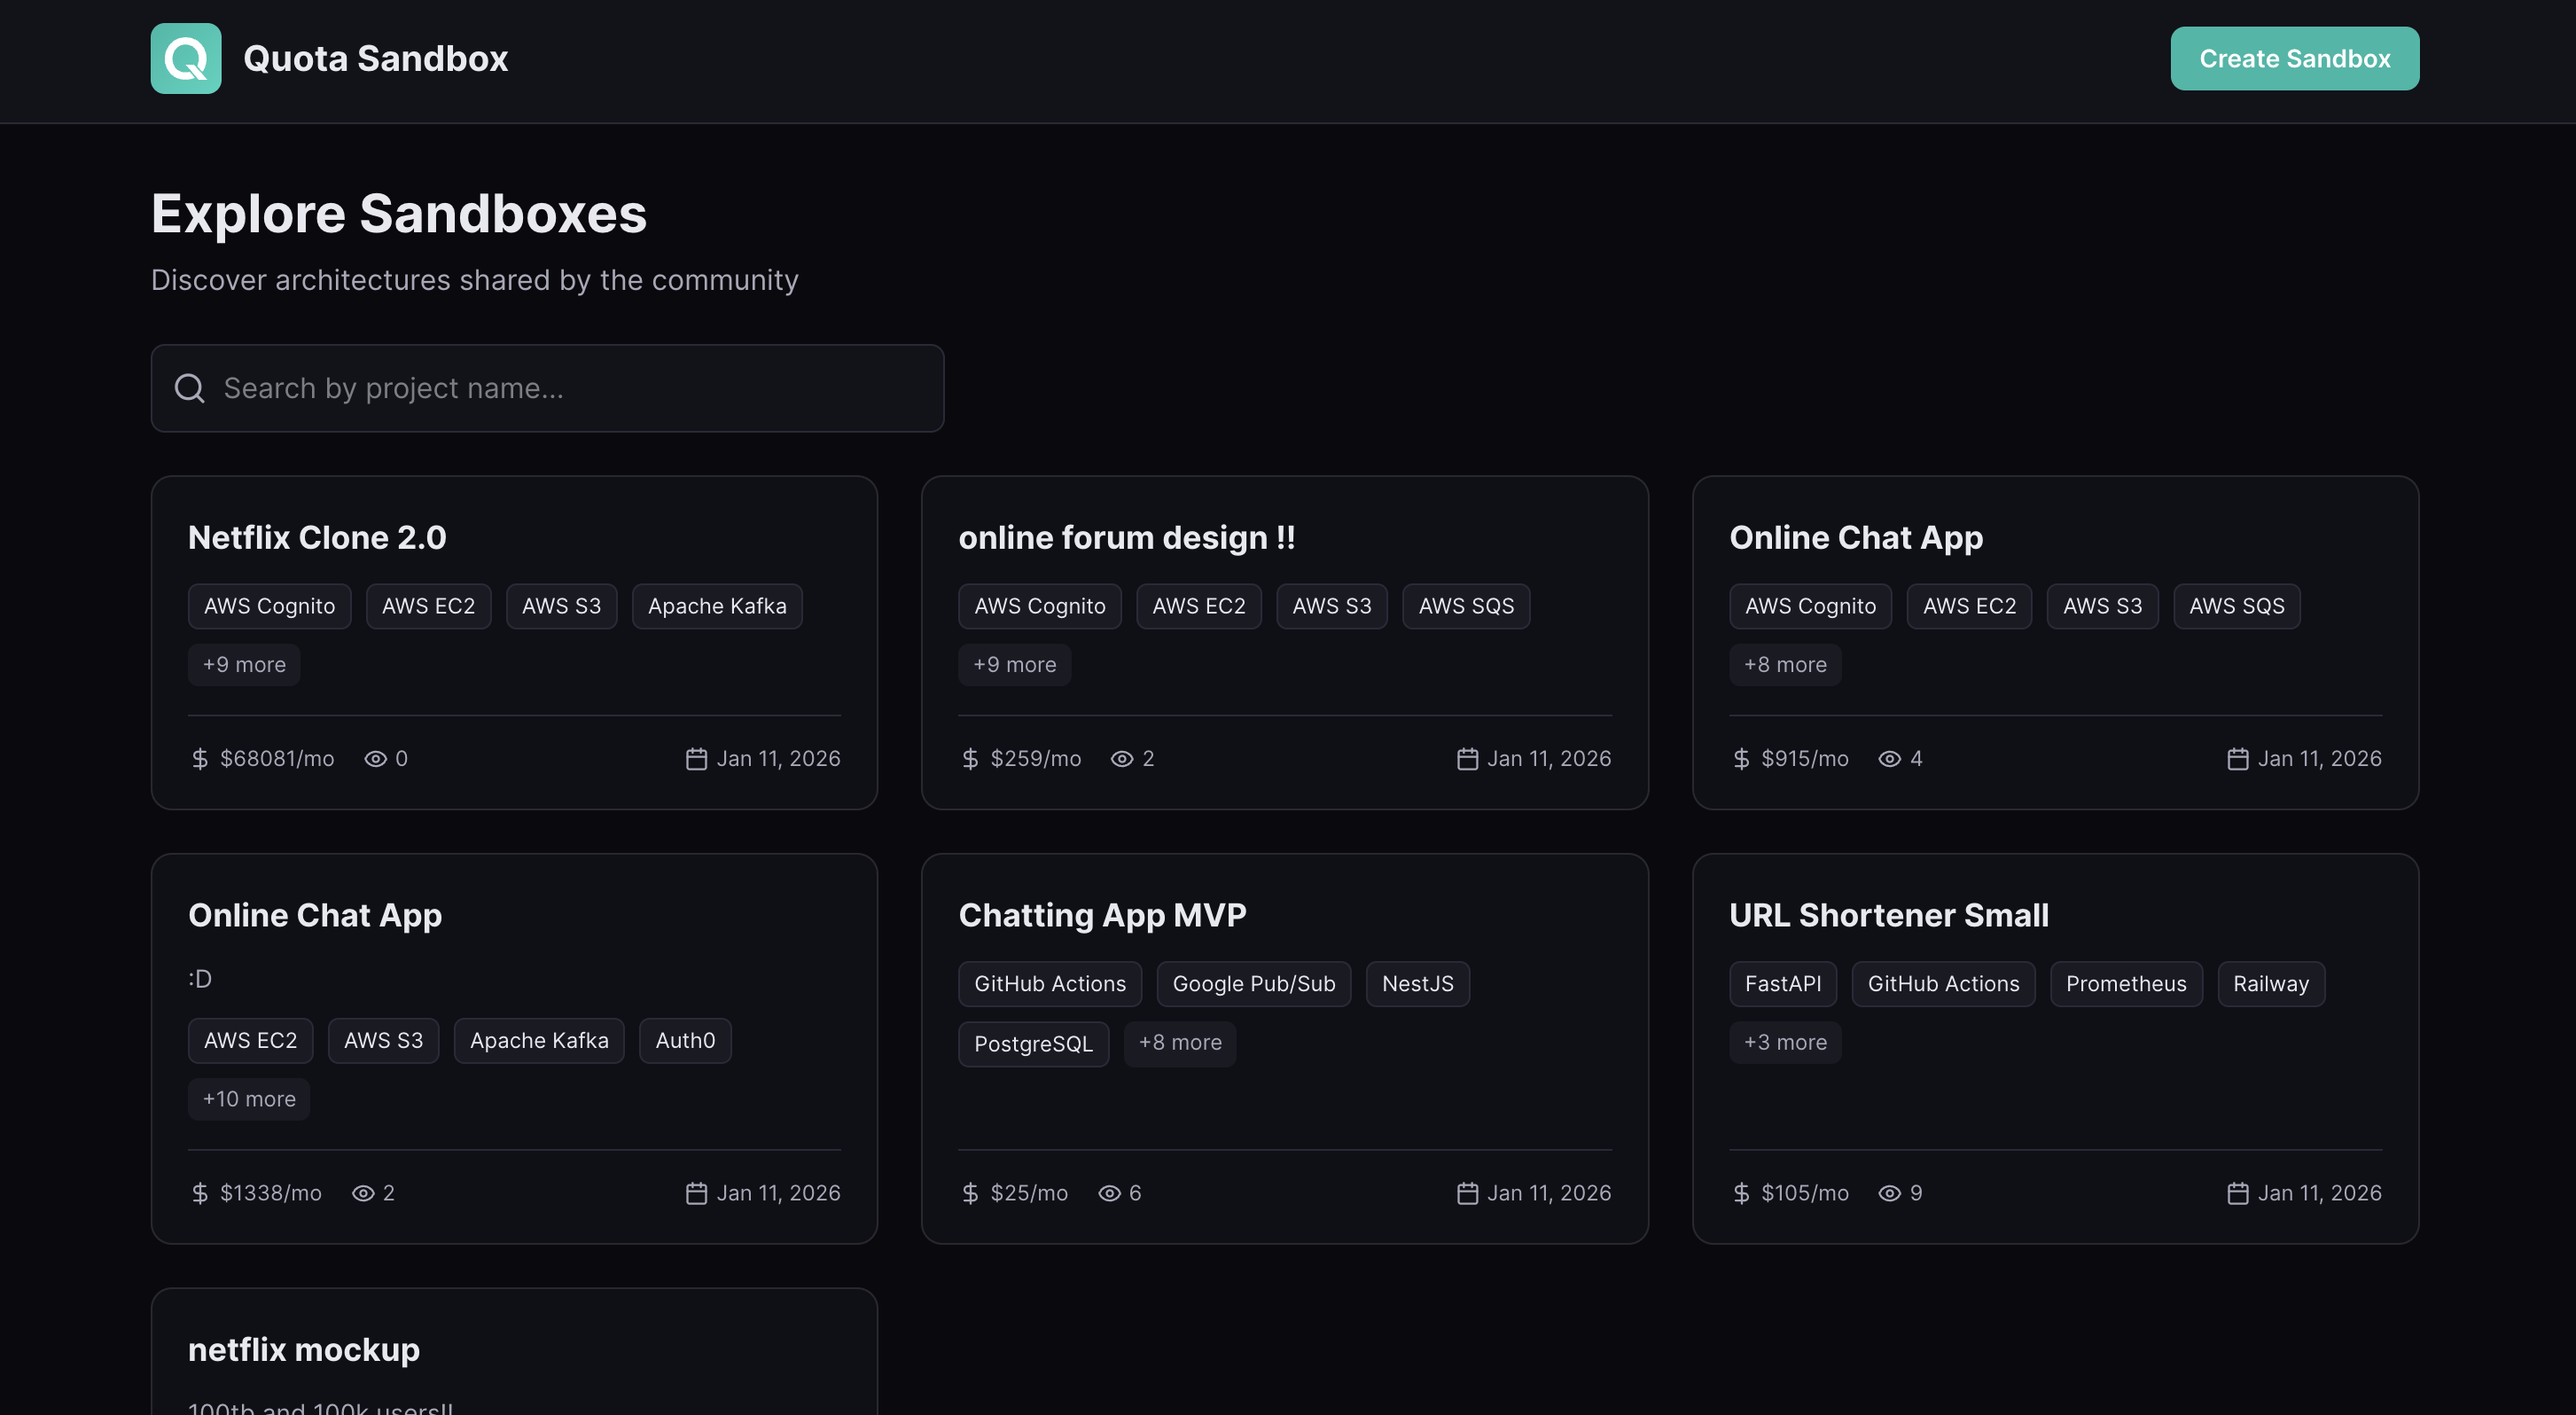This screenshot has width=2576, height=1415.
Task: Click the eye icon on online forum design card
Action: 1122,759
